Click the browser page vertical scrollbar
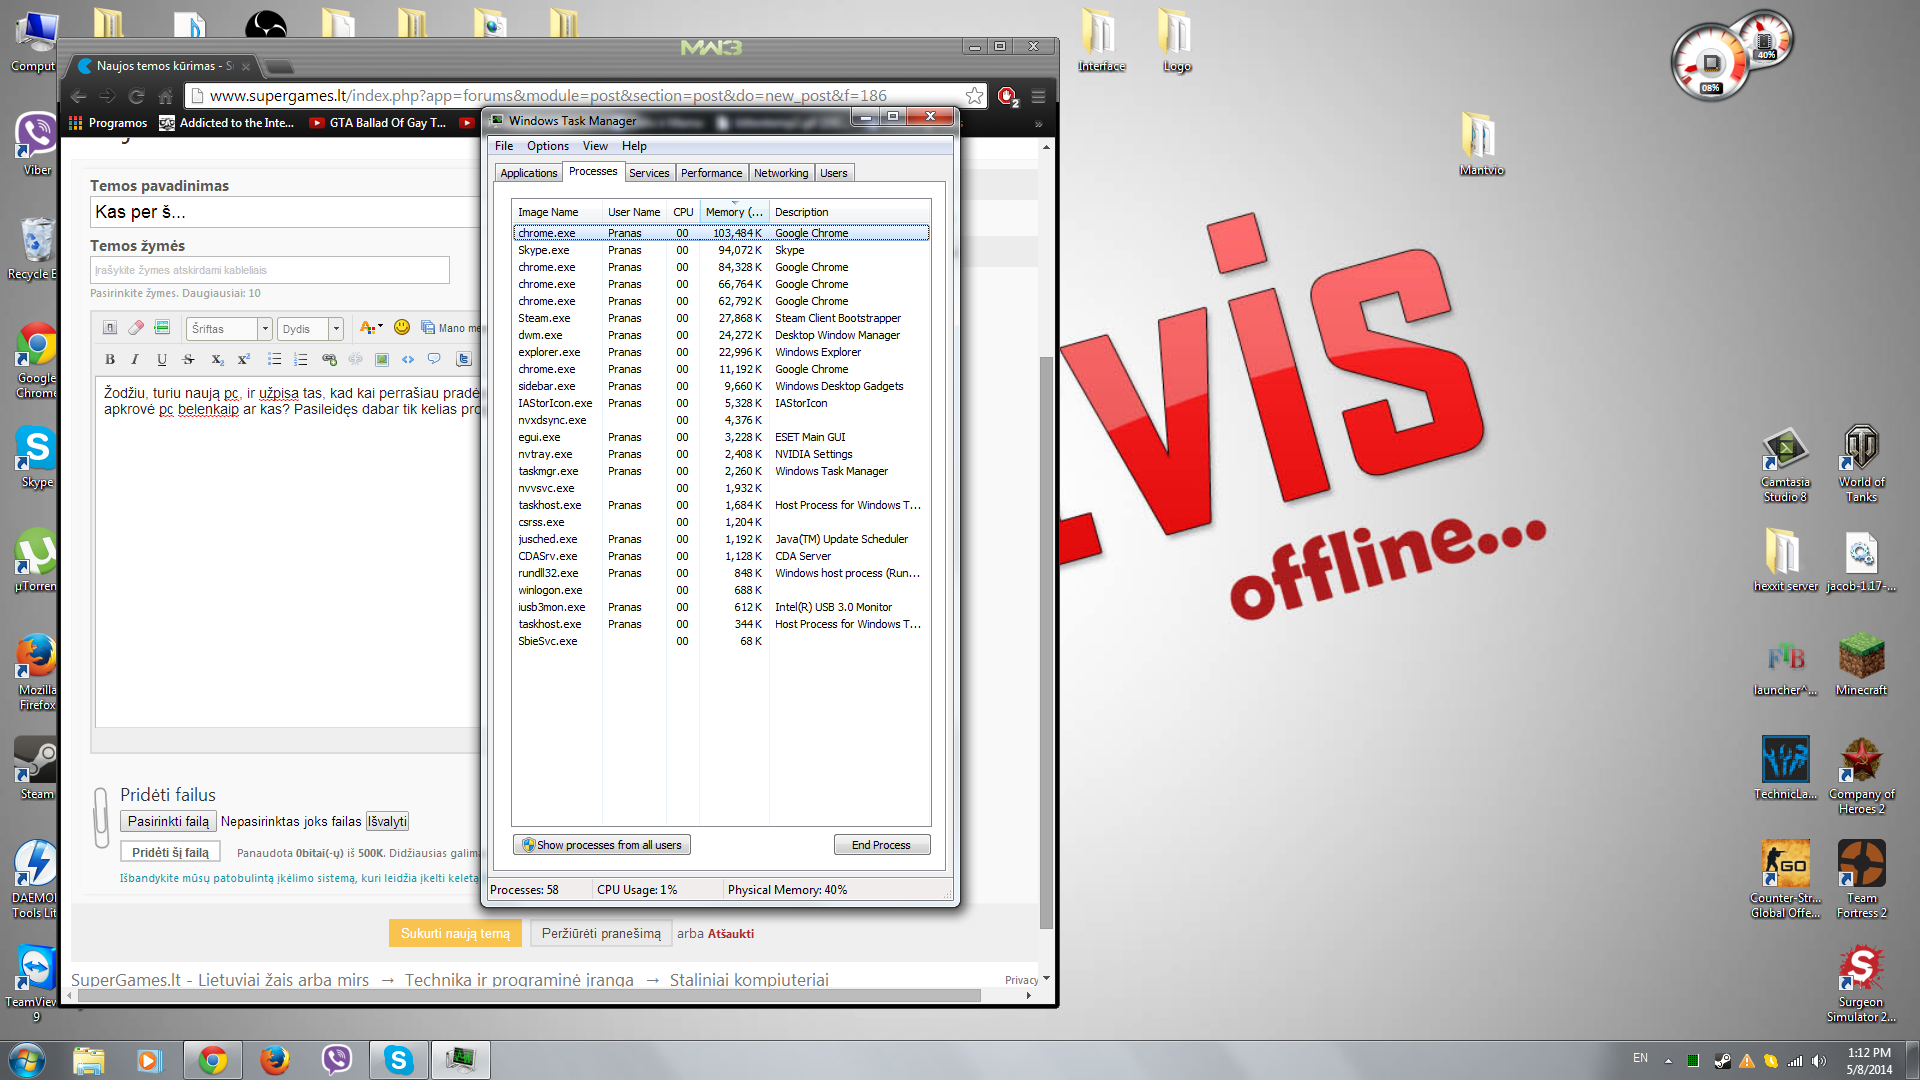 click(x=1046, y=640)
